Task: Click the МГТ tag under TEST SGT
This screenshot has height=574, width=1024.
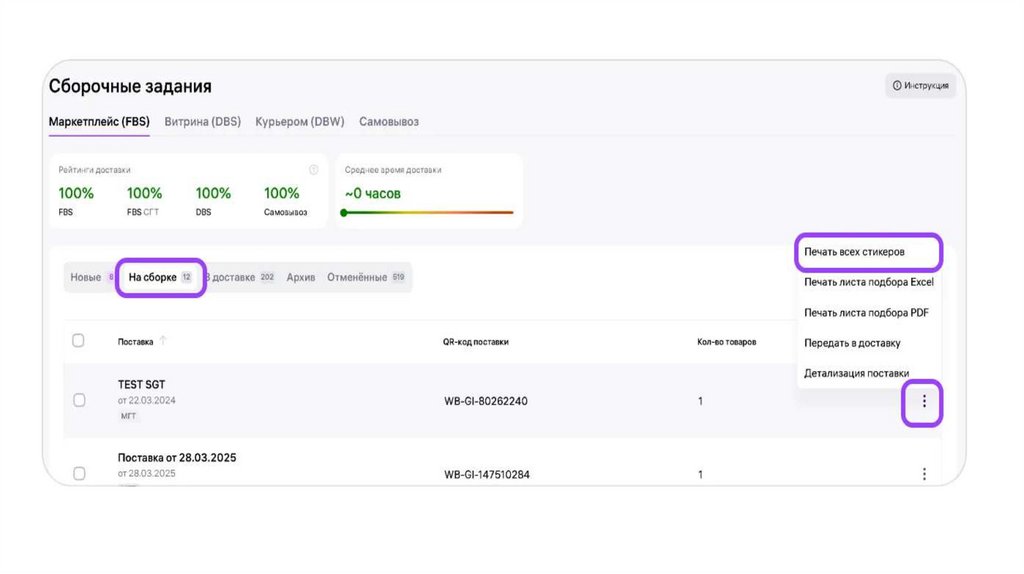Action: tap(129, 416)
